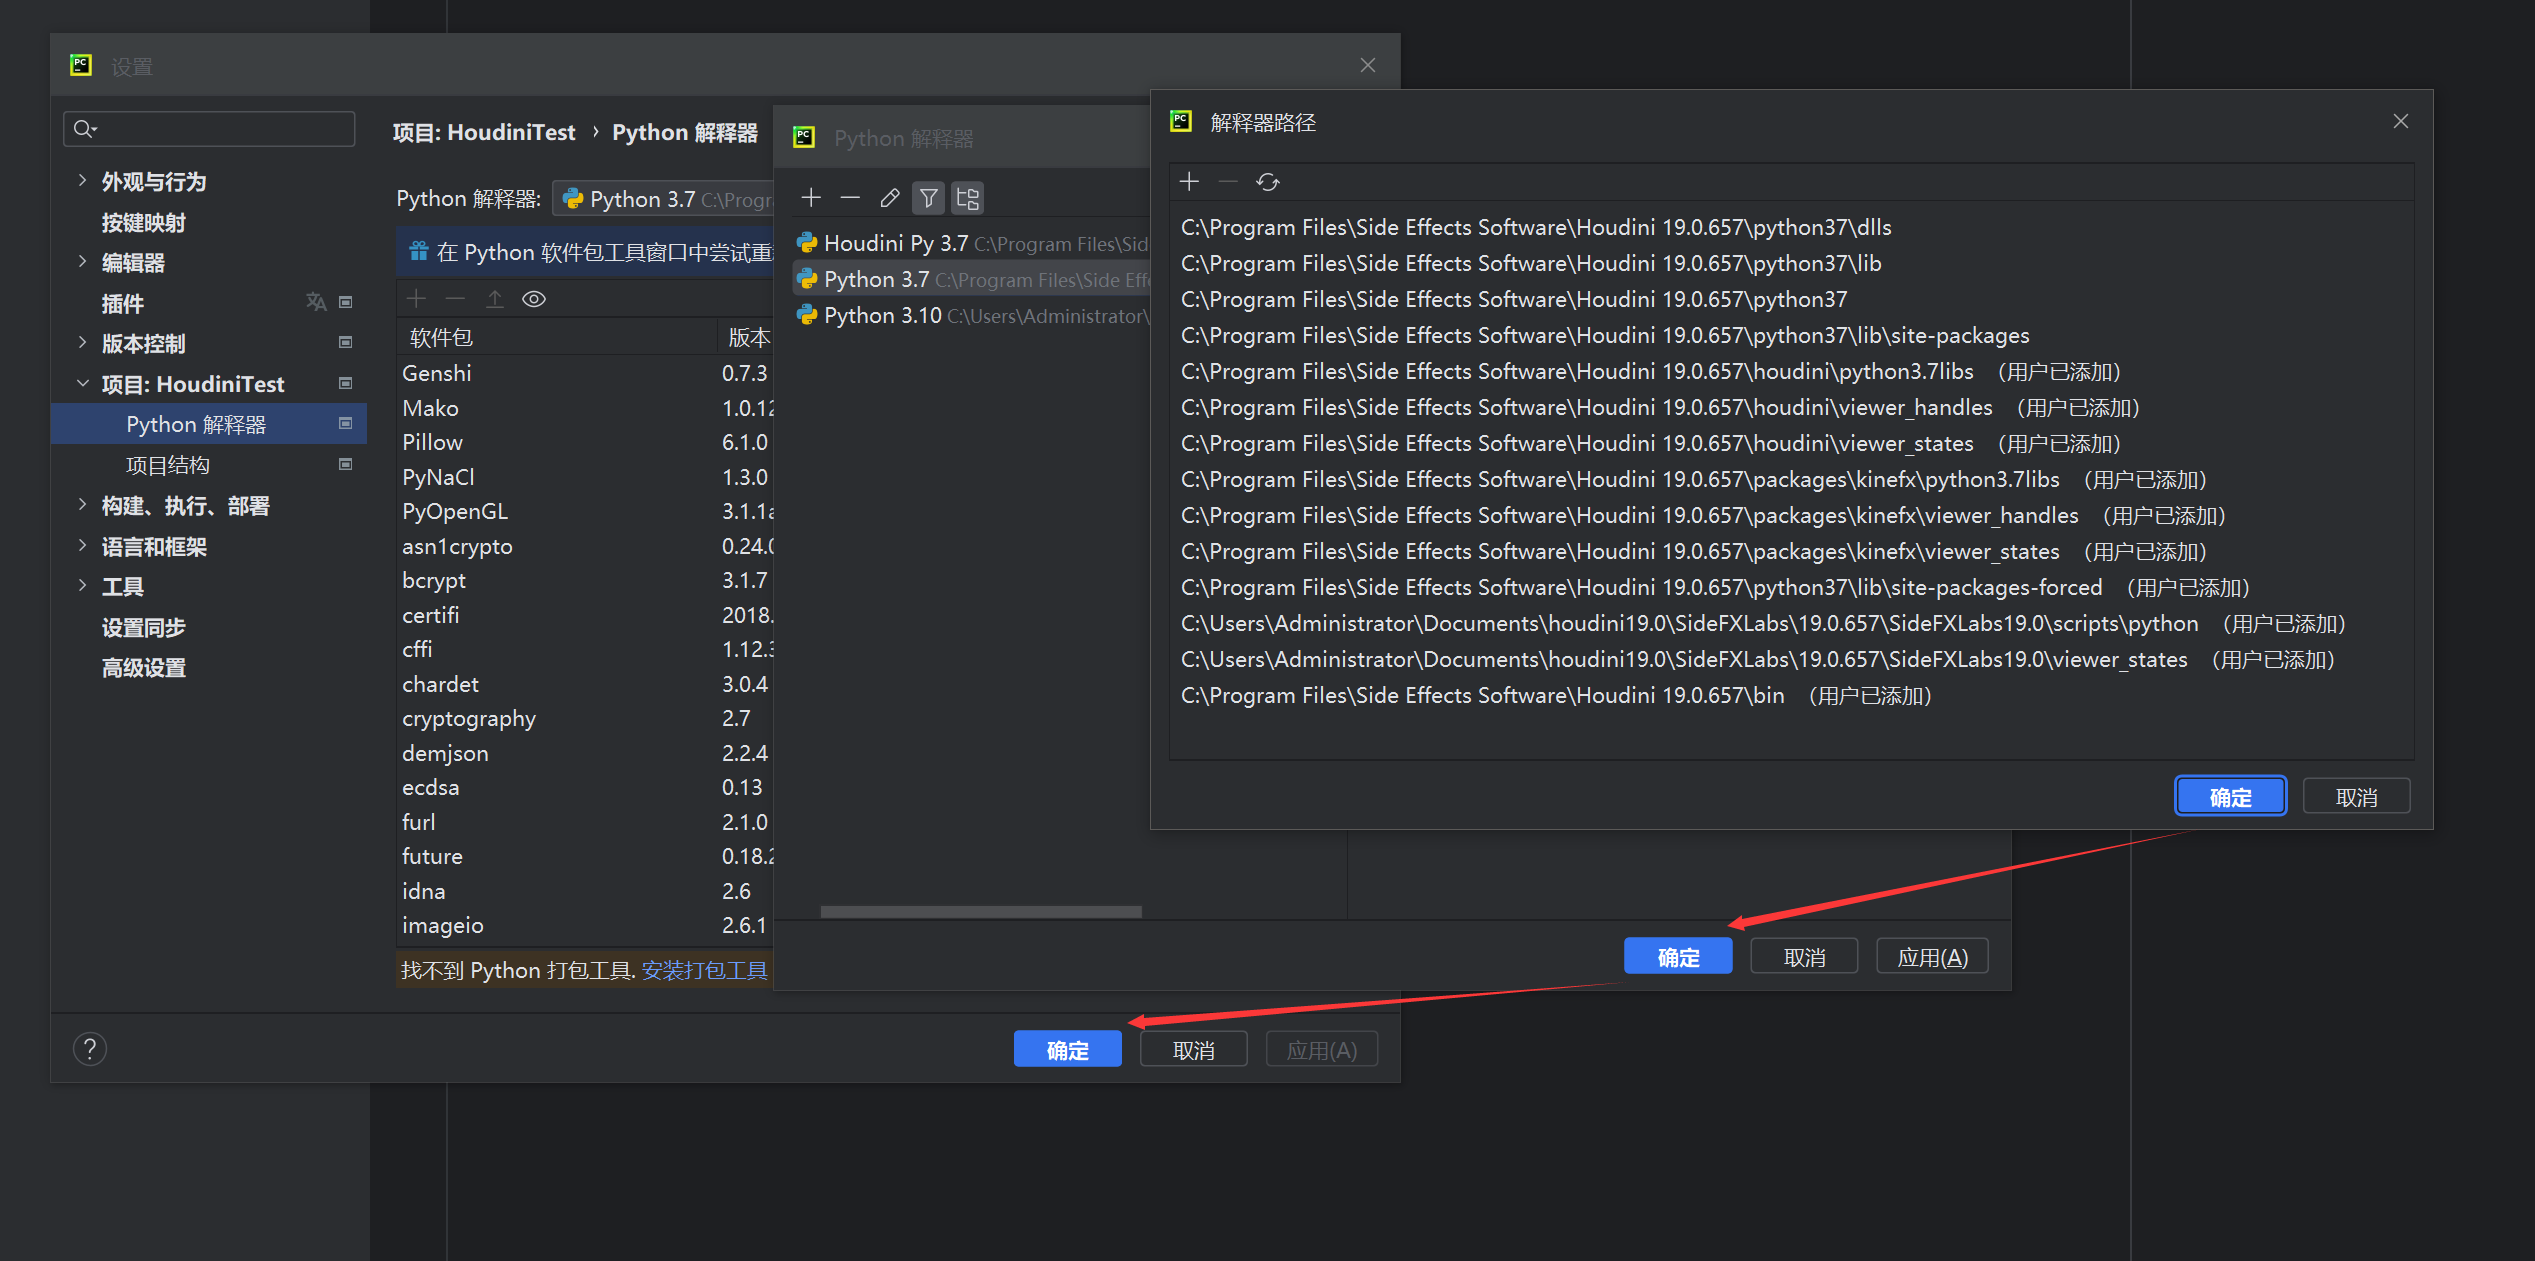Click the reload paths refresh icon

pos(1268,182)
